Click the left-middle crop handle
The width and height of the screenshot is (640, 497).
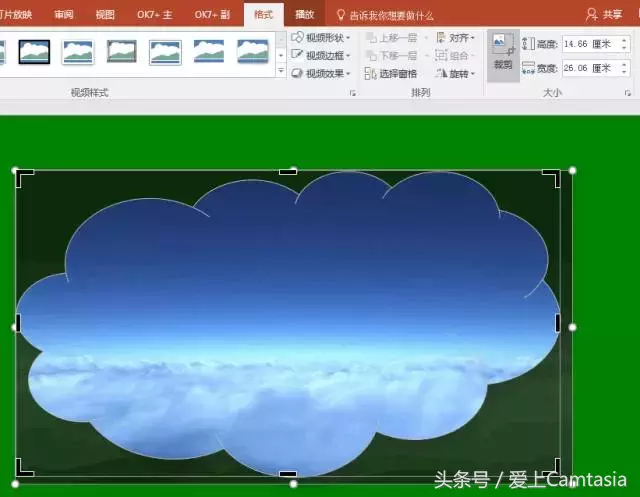pos(18,322)
